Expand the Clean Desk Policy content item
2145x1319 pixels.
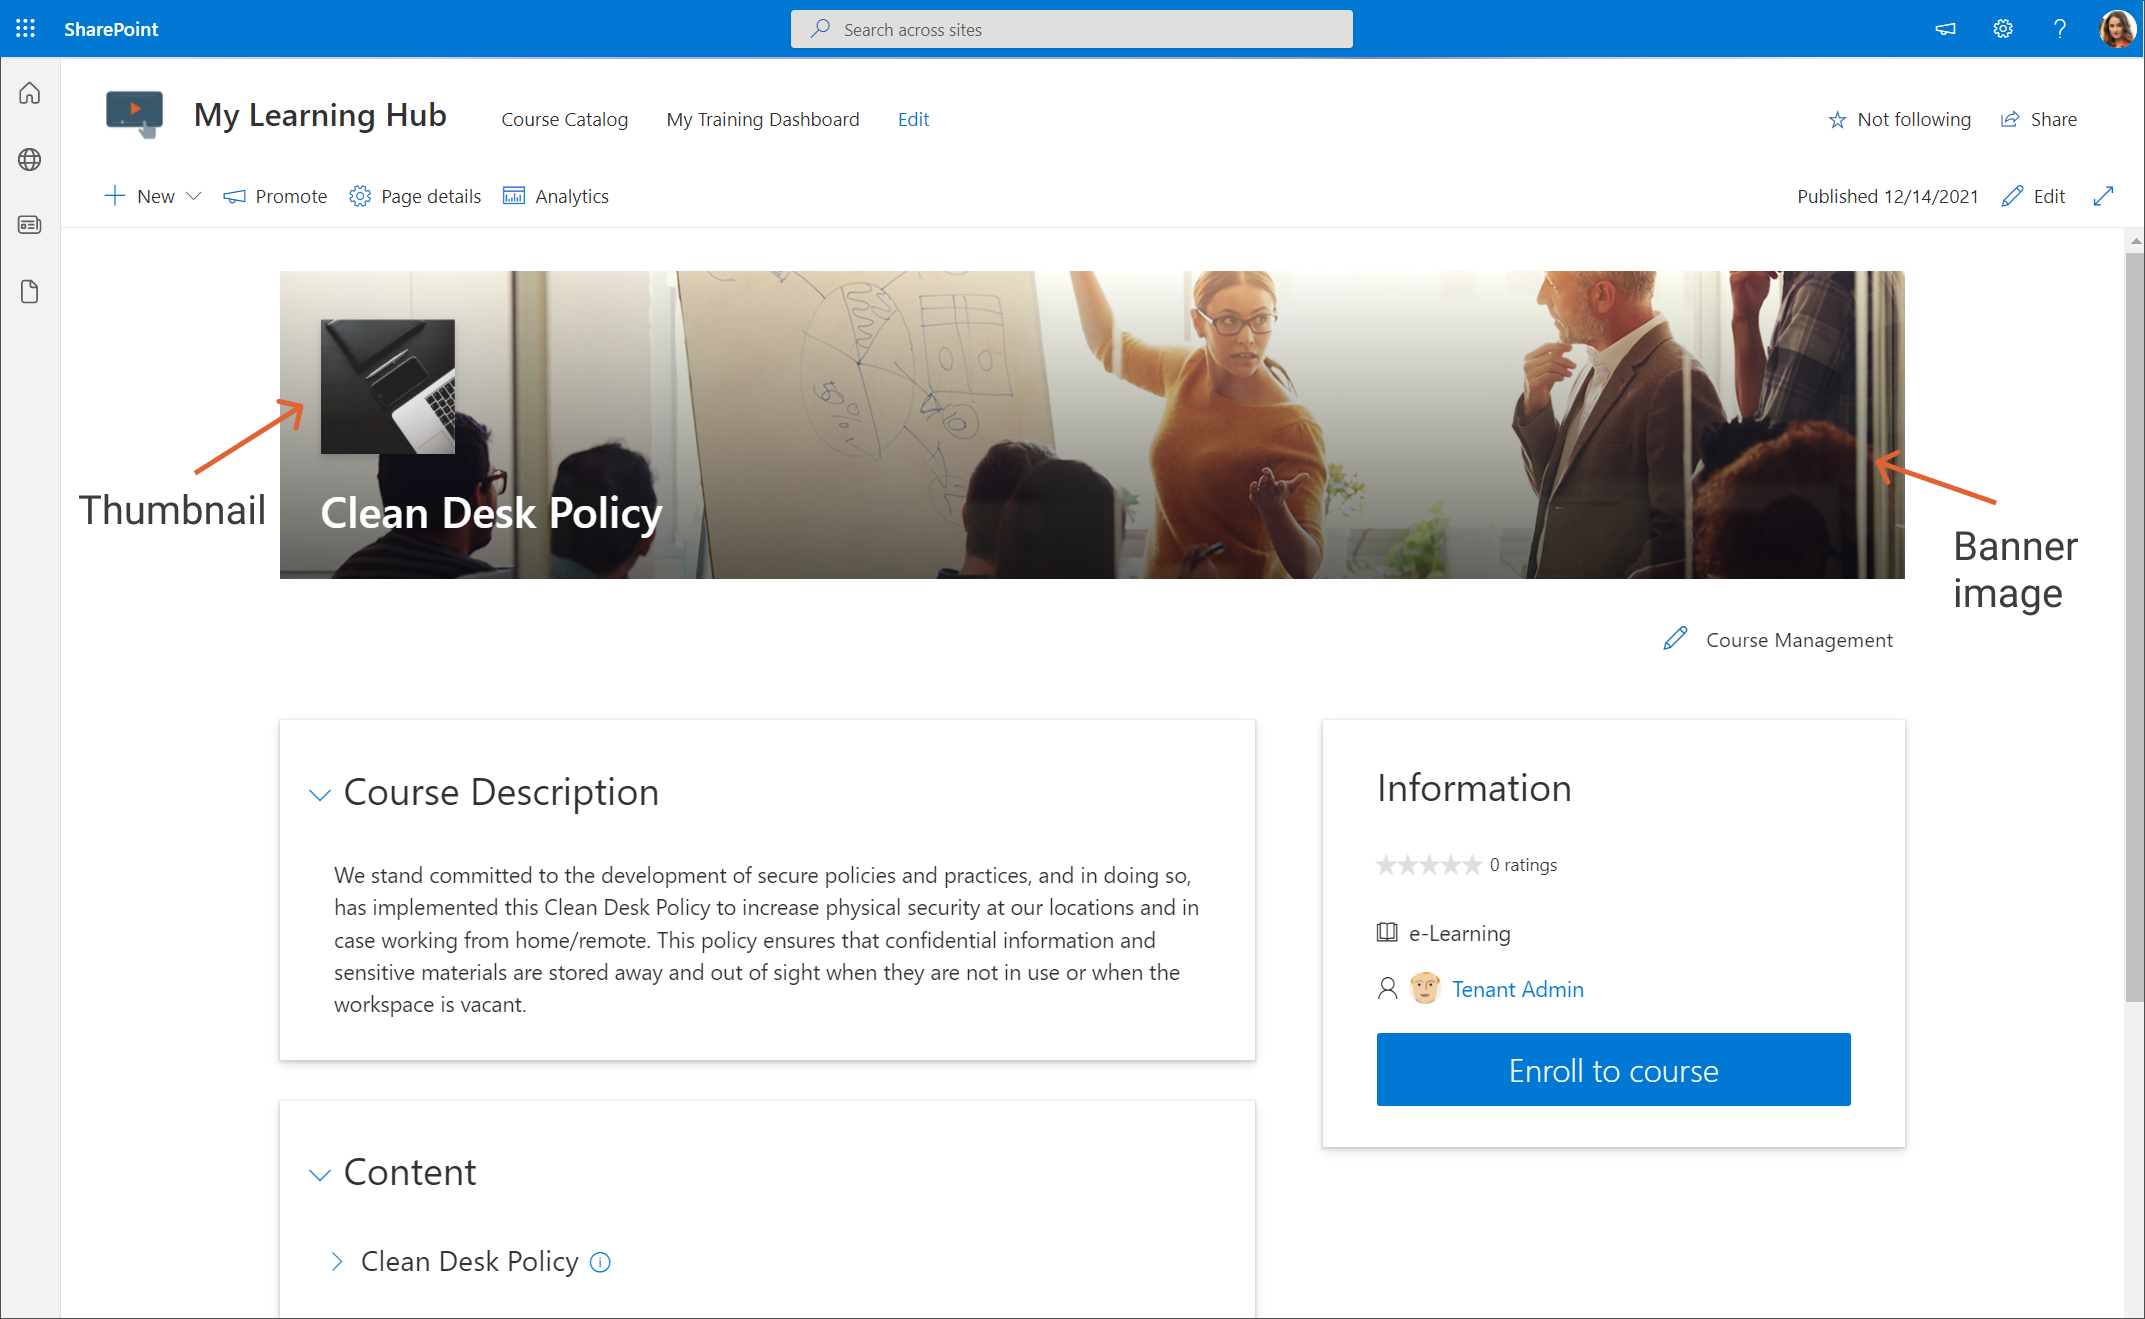[x=337, y=1262]
